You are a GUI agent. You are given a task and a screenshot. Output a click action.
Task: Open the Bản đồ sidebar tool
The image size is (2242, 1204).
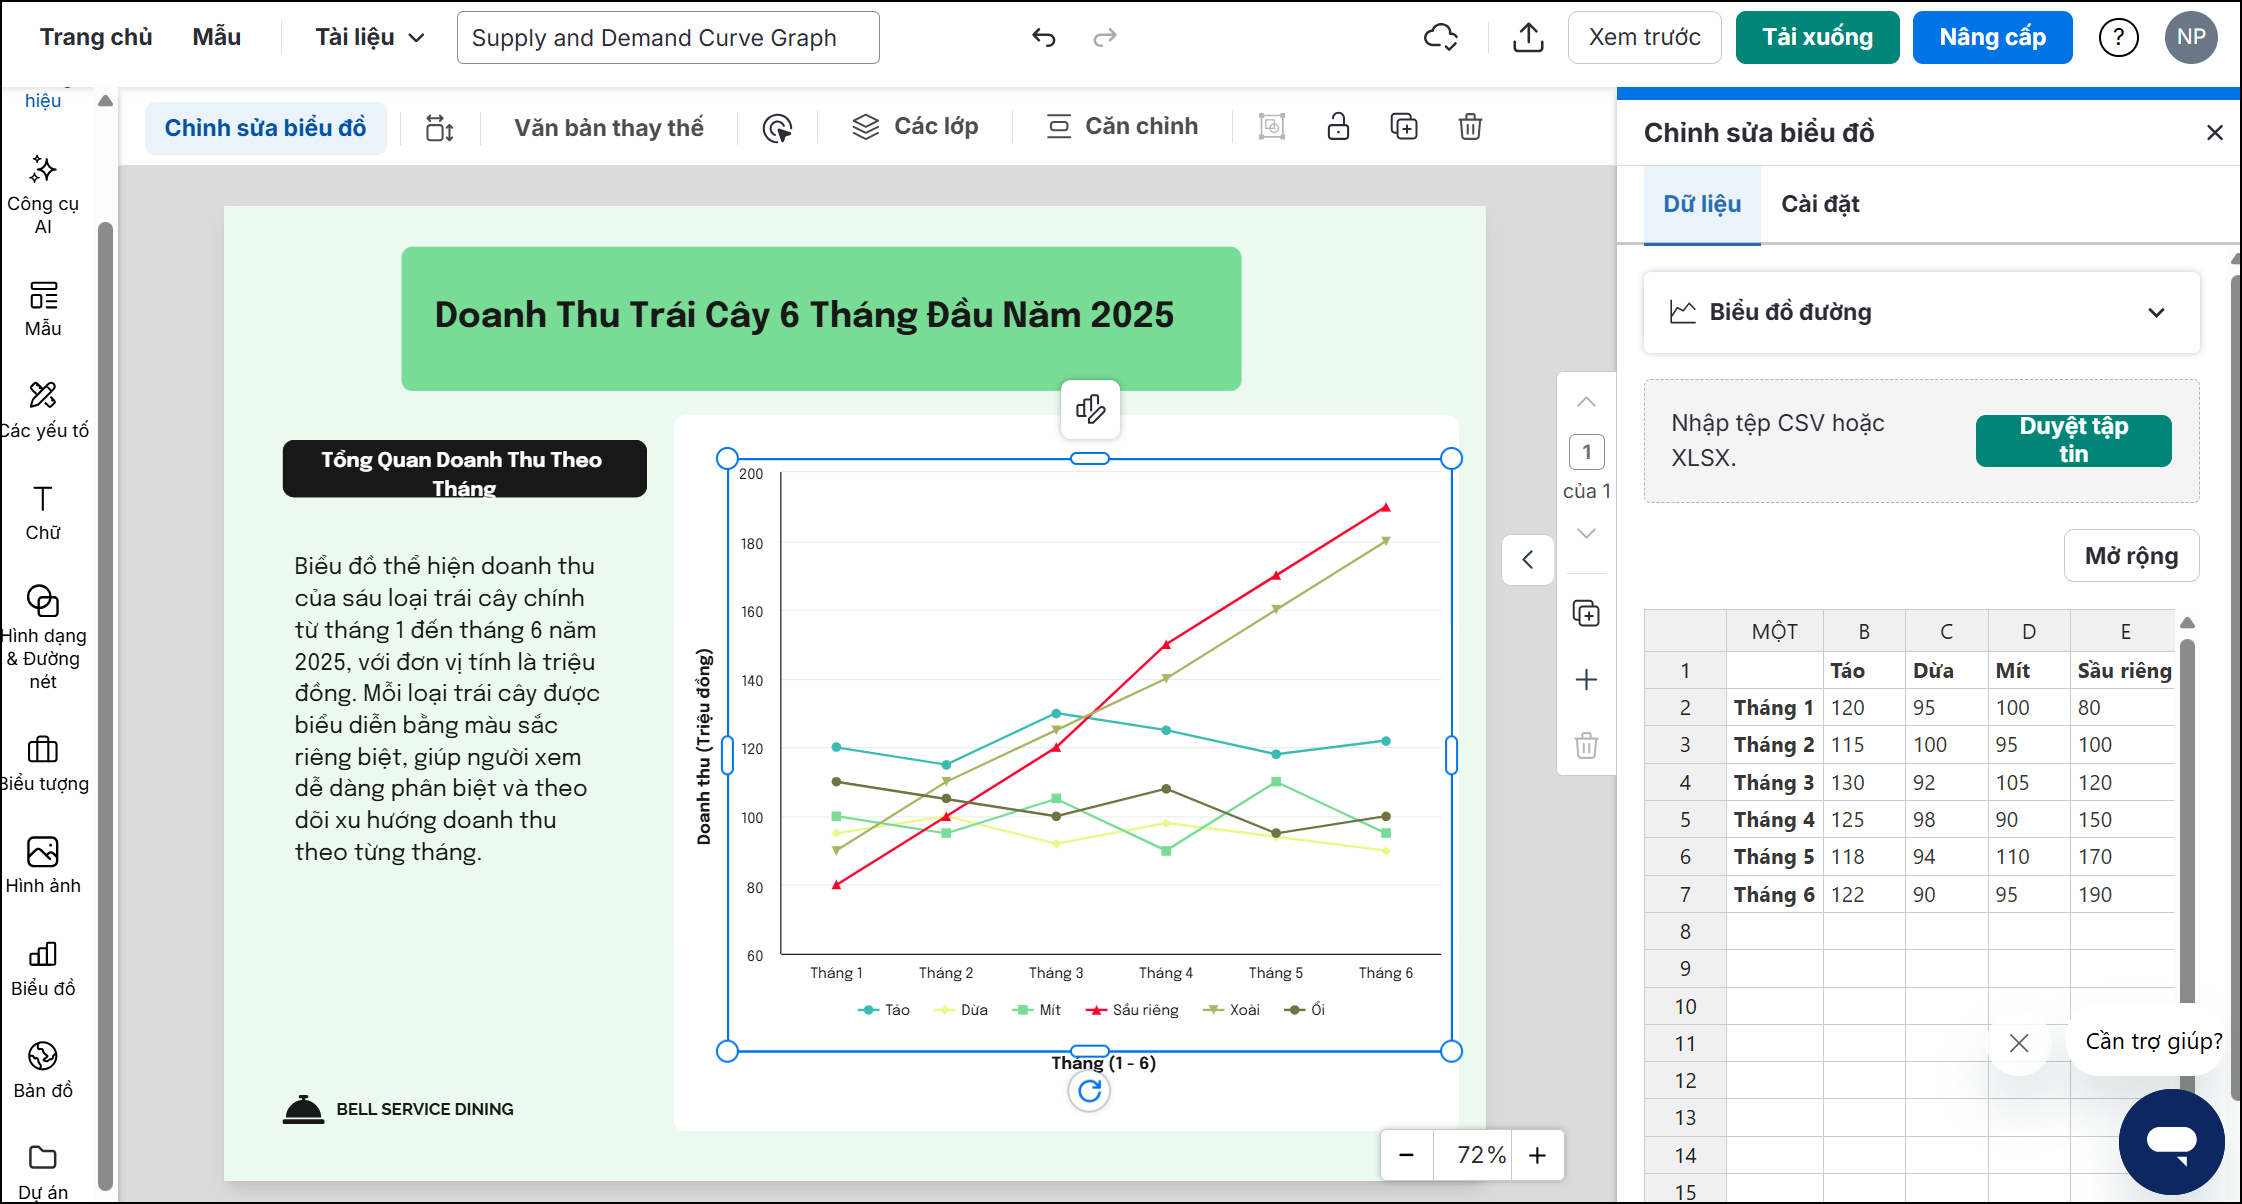43,1070
